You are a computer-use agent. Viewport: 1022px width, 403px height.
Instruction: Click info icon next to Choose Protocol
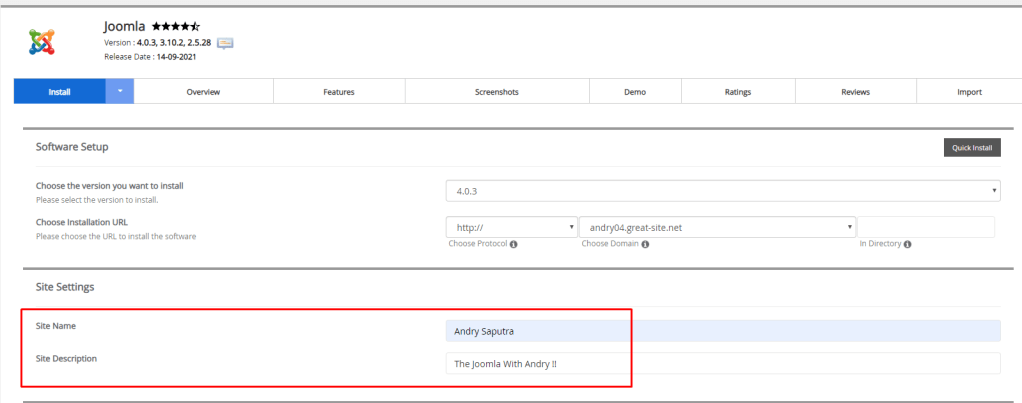[513, 244]
